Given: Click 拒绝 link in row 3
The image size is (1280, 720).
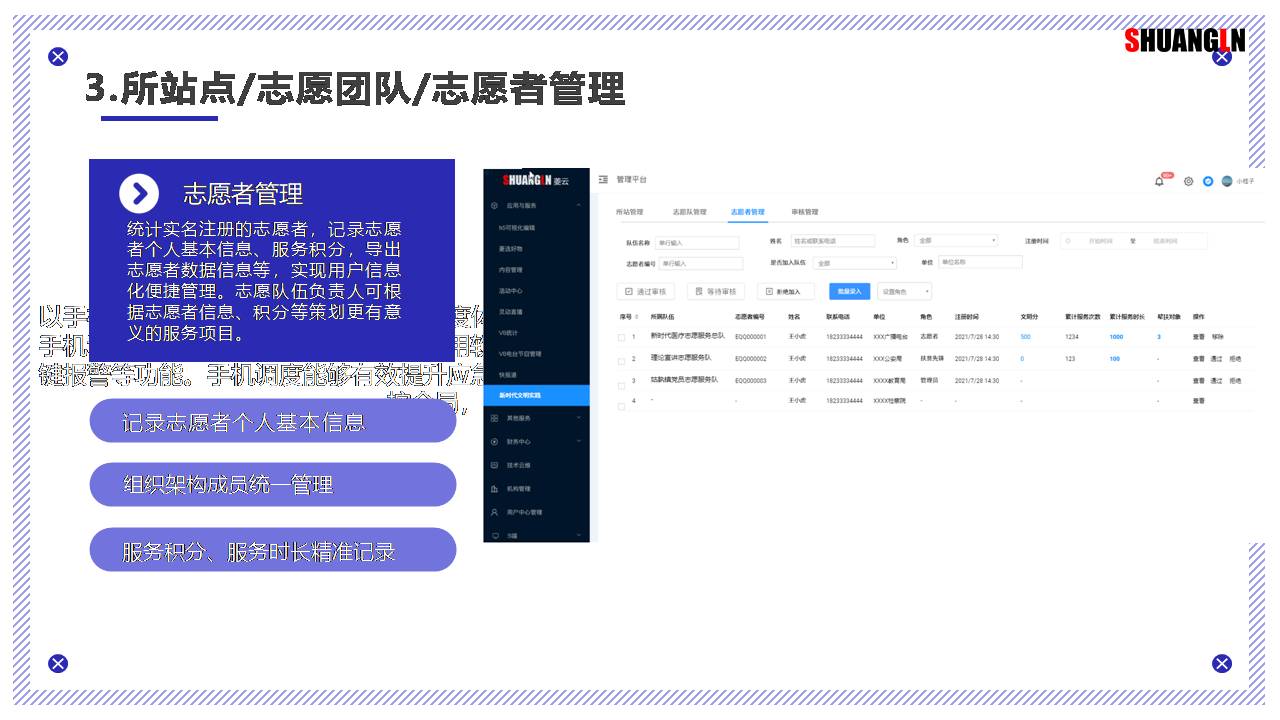Looking at the screenshot, I should (1236, 381).
